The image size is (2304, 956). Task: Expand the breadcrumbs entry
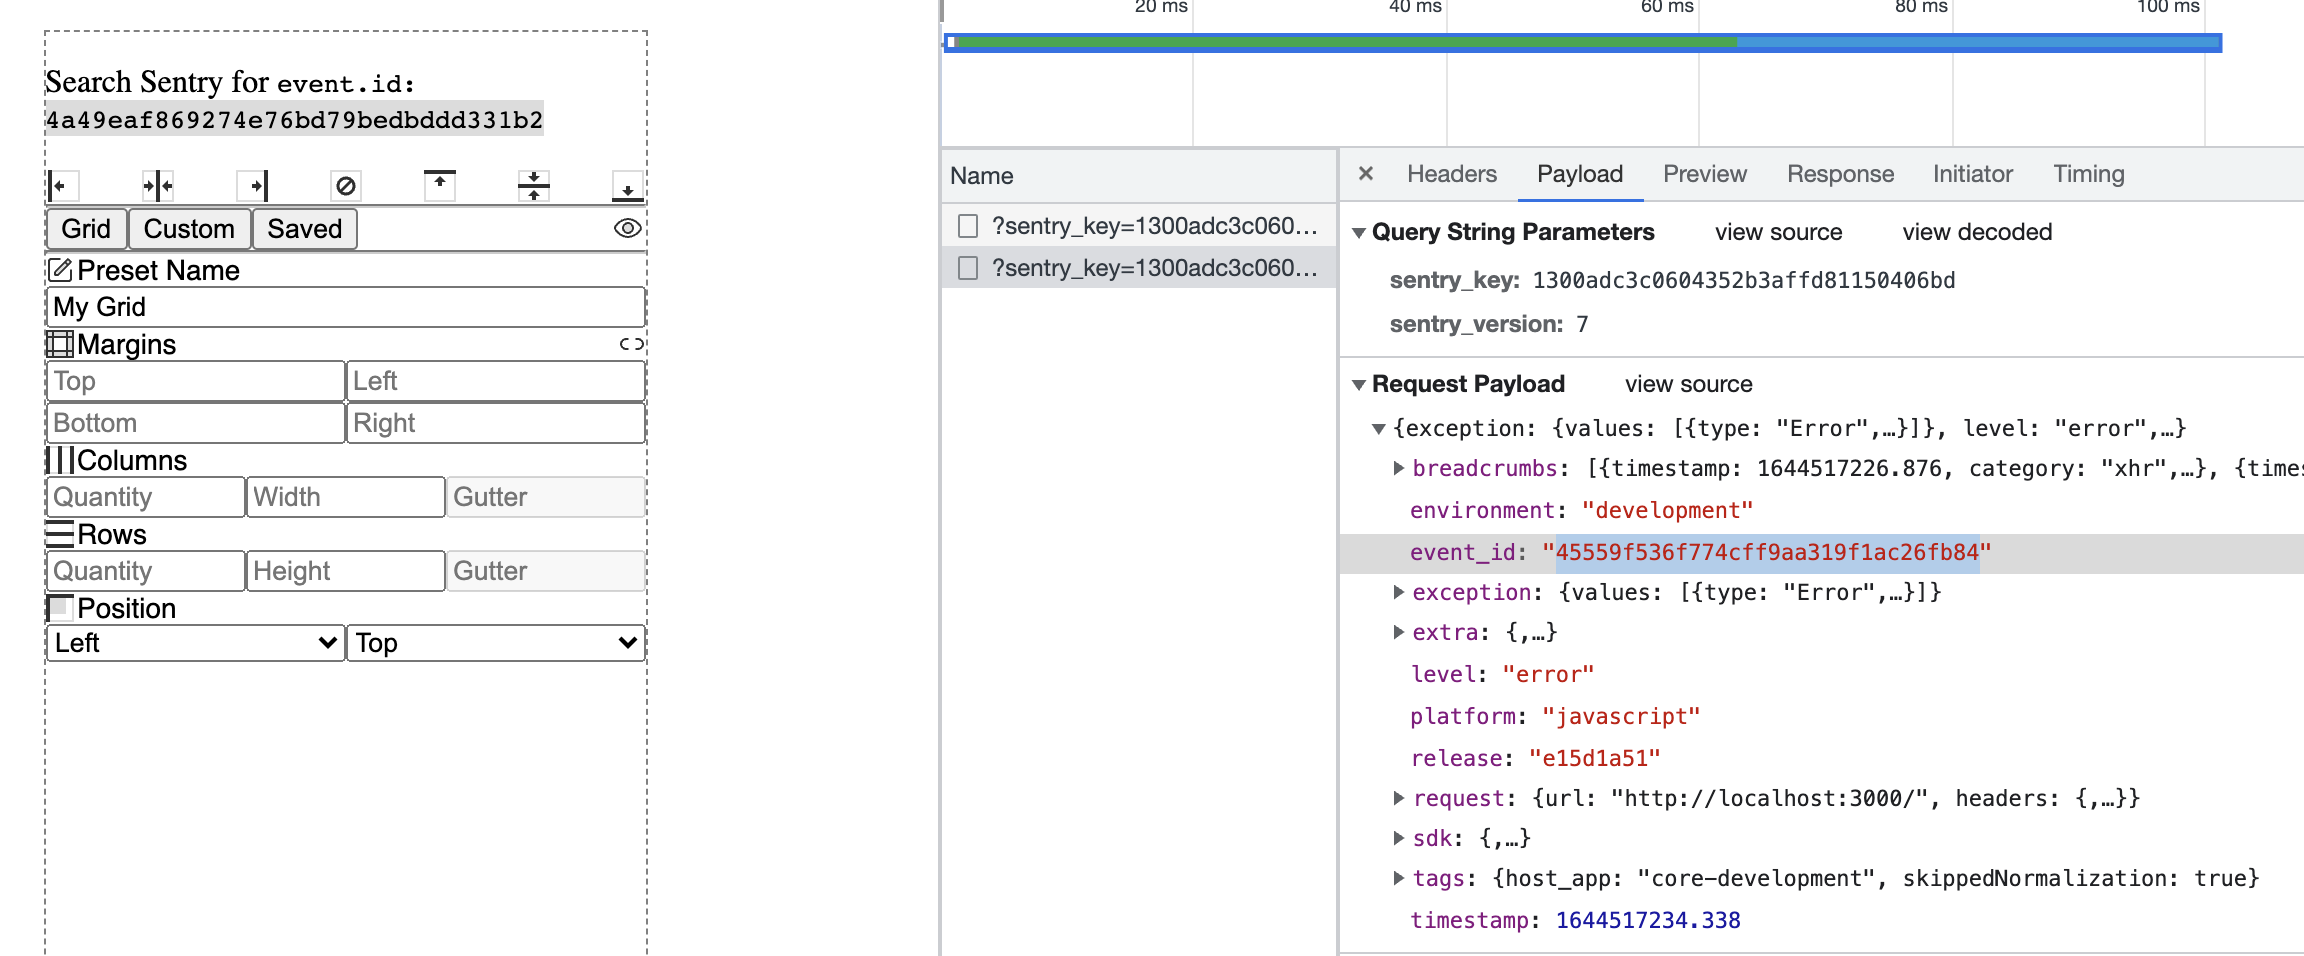1398,468
